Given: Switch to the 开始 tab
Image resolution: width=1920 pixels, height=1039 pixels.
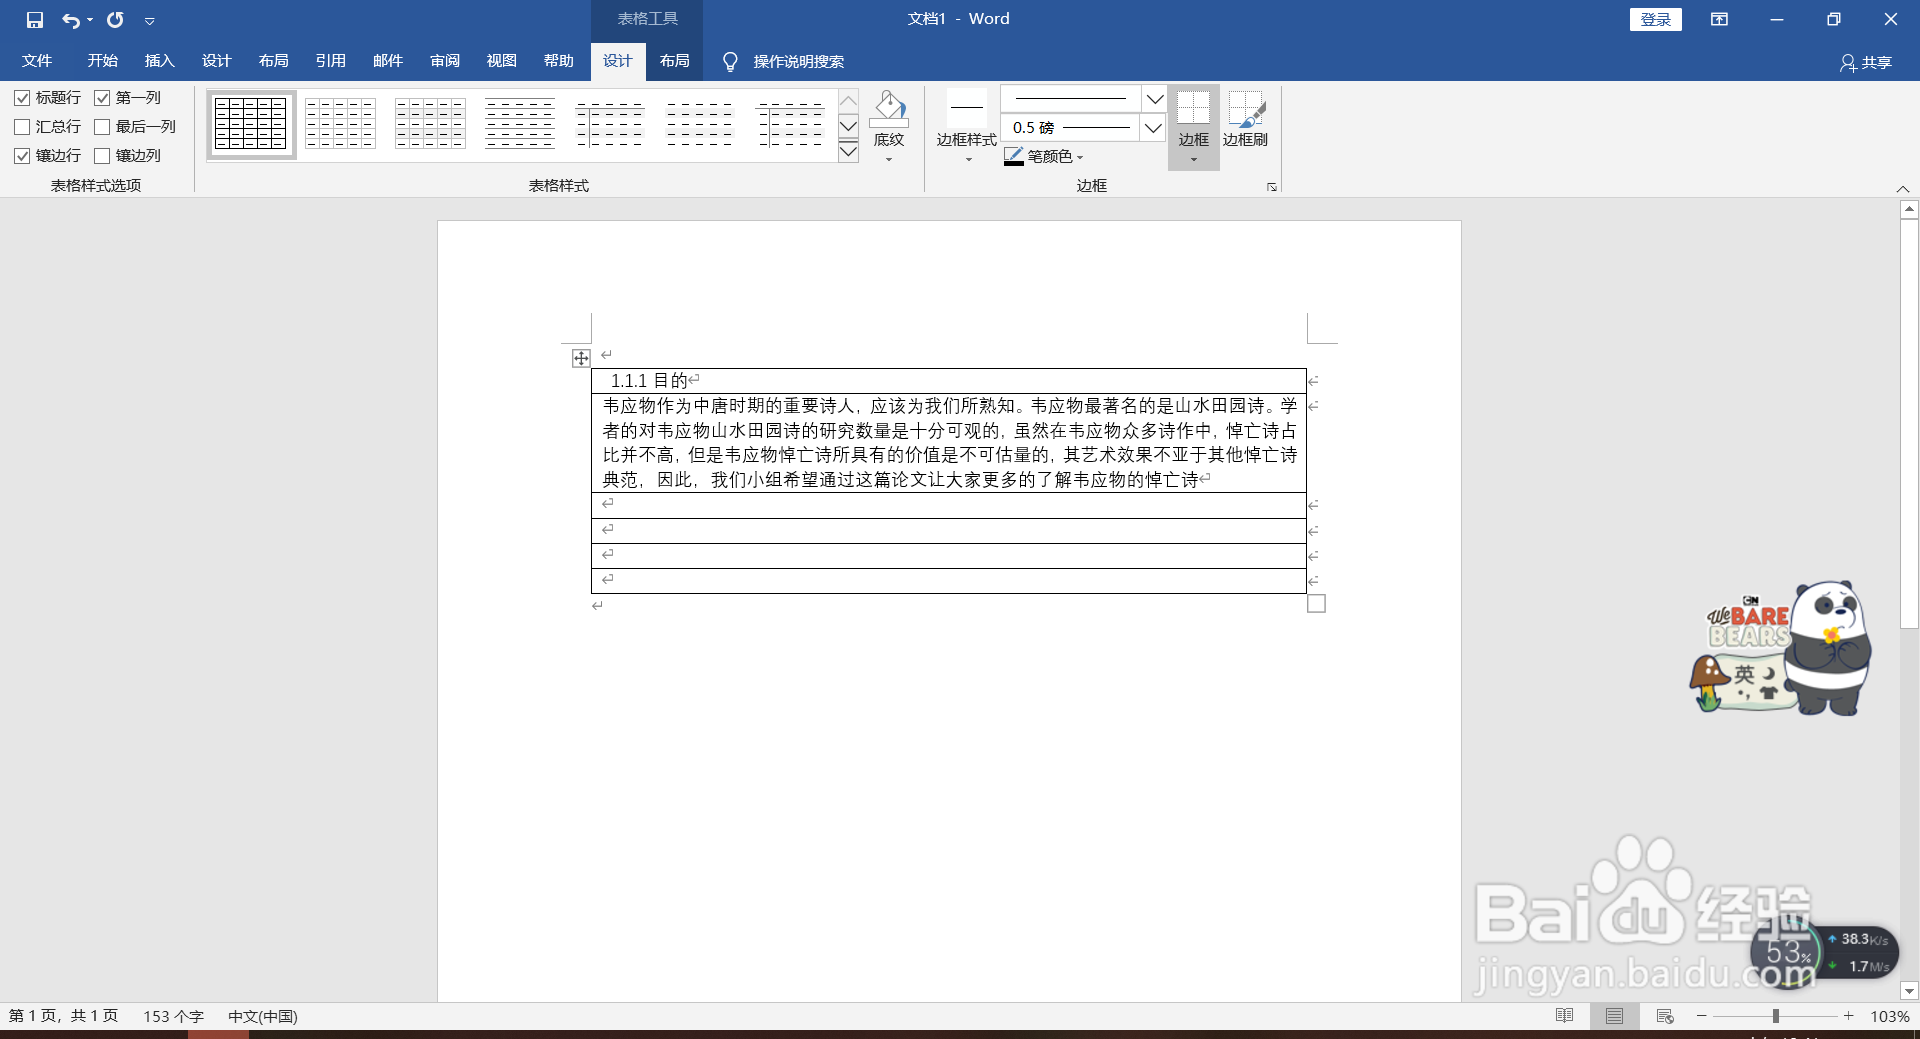Looking at the screenshot, I should click(102, 61).
